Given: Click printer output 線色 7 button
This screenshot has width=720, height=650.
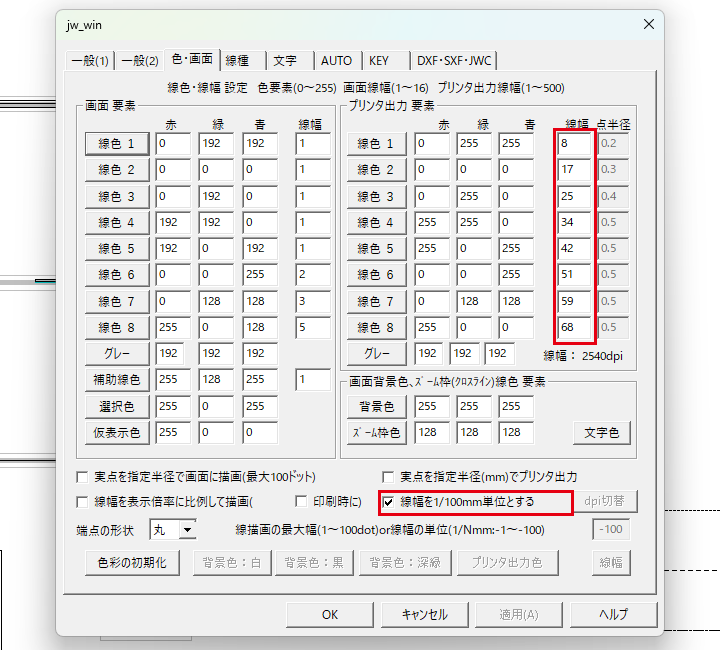Looking at the screenshot, I should click(377, 301).
